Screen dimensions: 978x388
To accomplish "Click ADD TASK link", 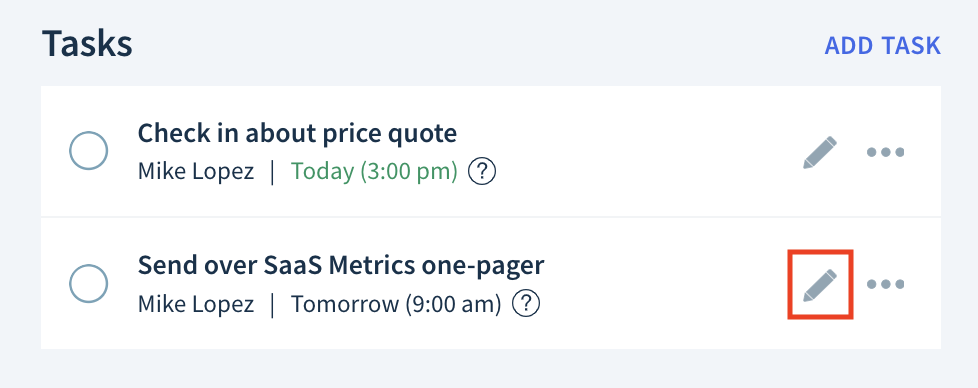I will tap(883, 46).
